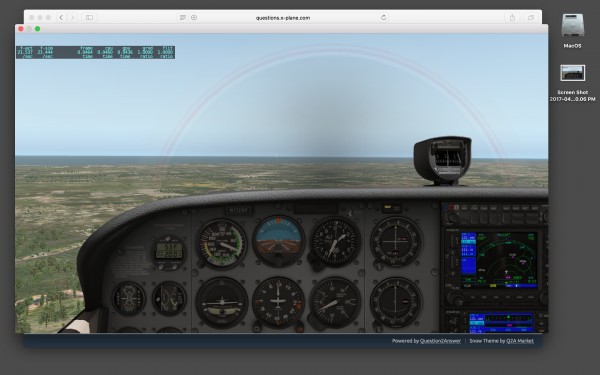Viewport: 600px width, 375px height.
Task: Click the GPS moving map display
Action: [x=499, y=259]
